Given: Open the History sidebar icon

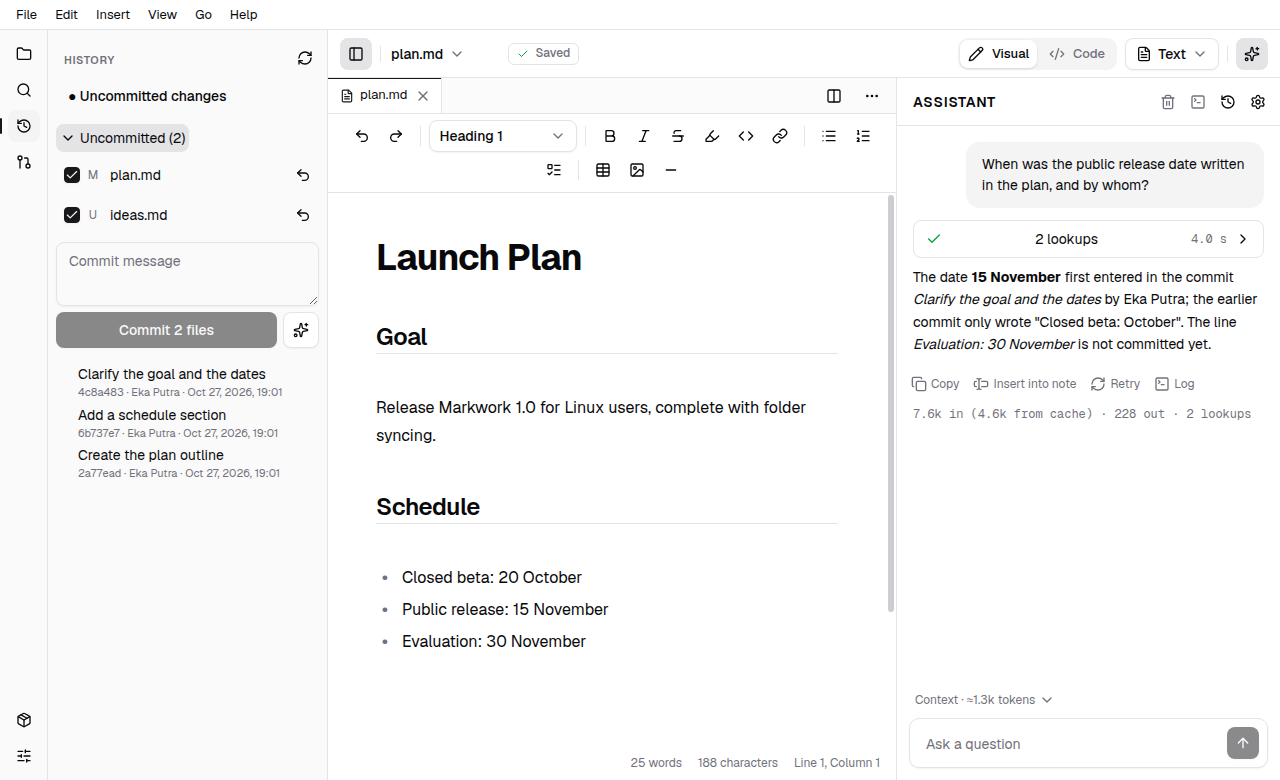Looking at the screenshot, I should click(24, 126).
